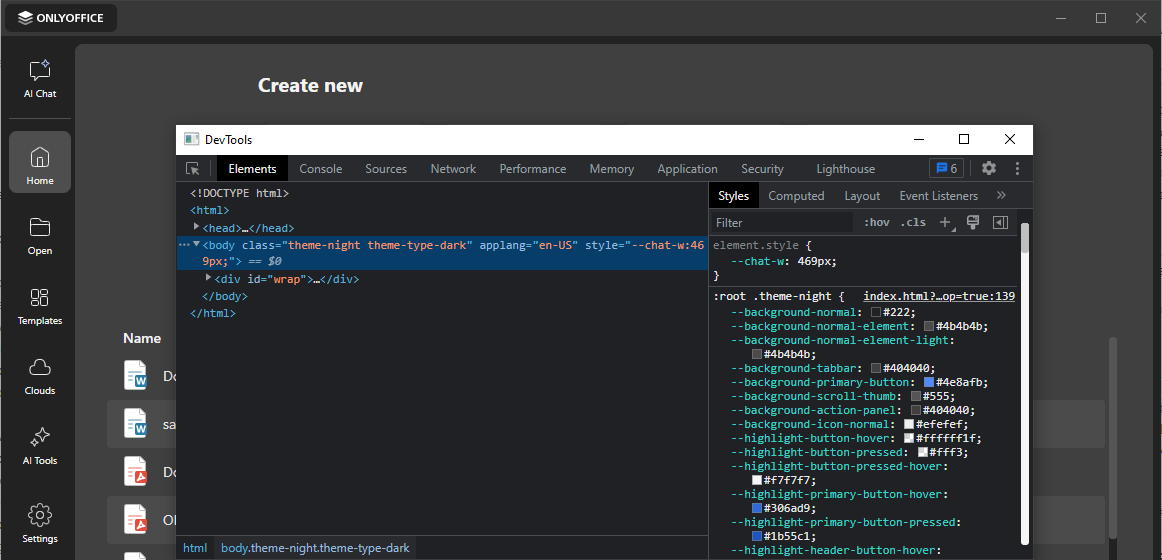Click the Name column header in file list
This screenshot has width=1162, height=560.
142,339
